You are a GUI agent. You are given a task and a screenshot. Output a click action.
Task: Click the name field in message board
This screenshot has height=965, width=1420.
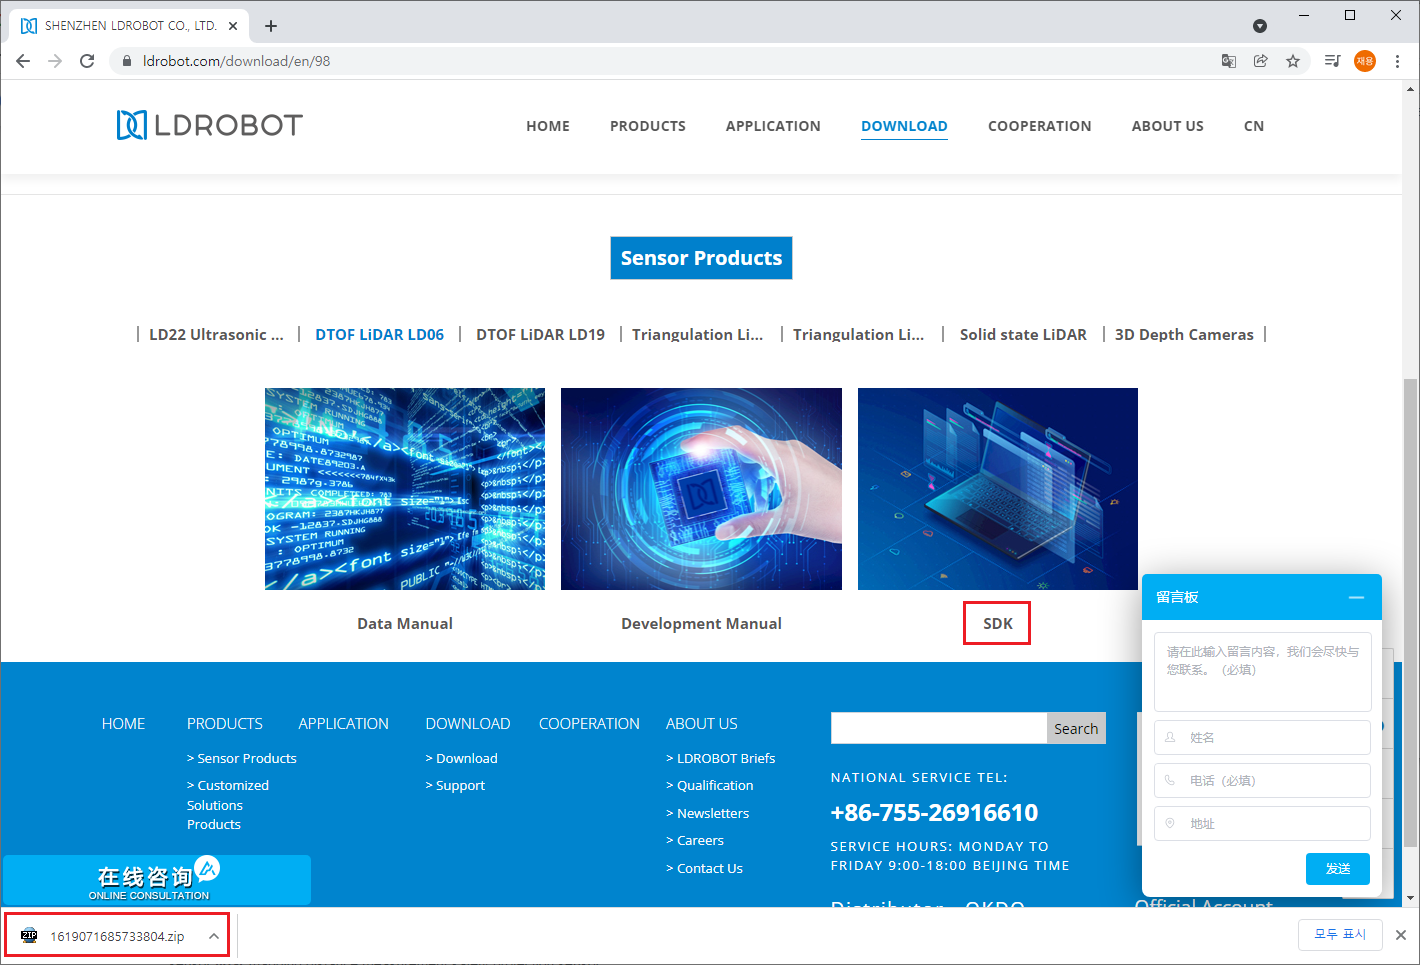(1262, 738)
